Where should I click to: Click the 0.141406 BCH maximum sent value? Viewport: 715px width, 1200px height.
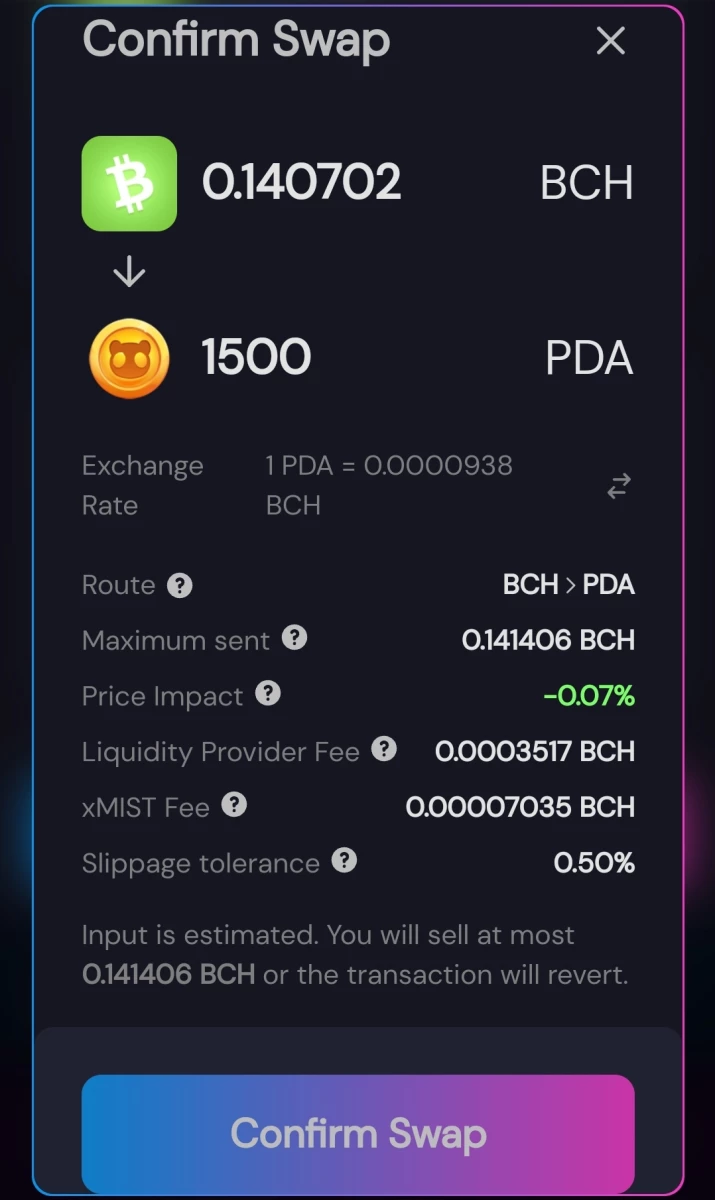(x=548, y=640)
